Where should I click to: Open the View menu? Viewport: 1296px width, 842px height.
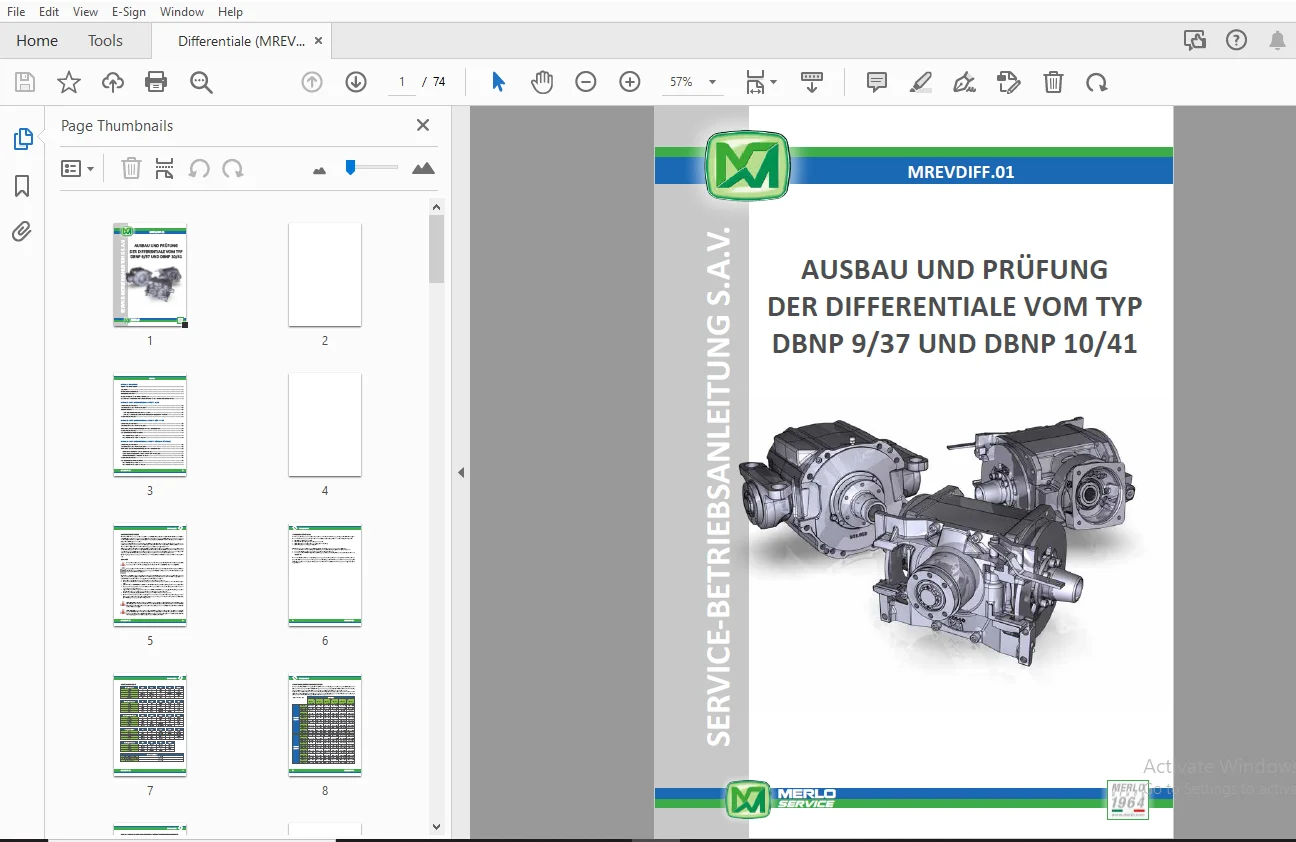coord(86,12)
